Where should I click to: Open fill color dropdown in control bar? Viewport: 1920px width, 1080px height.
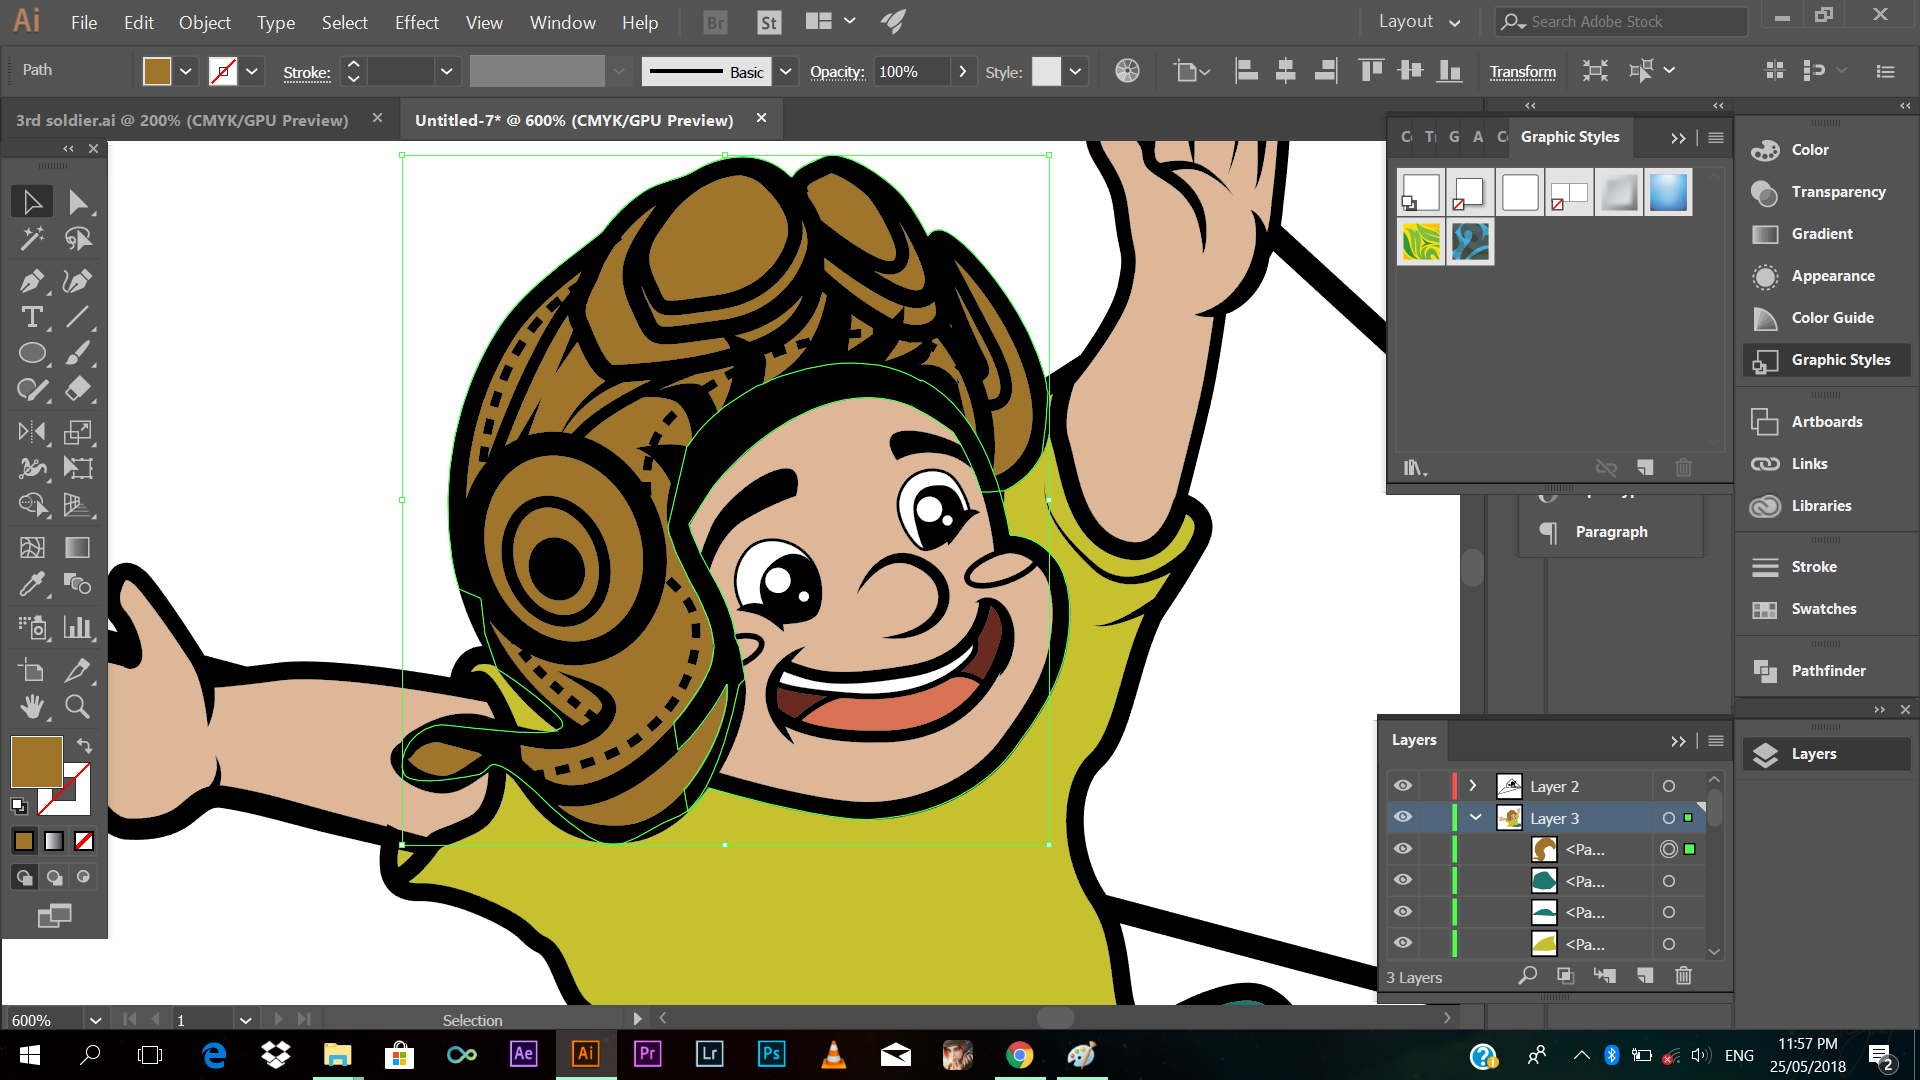tap(186, 71)
